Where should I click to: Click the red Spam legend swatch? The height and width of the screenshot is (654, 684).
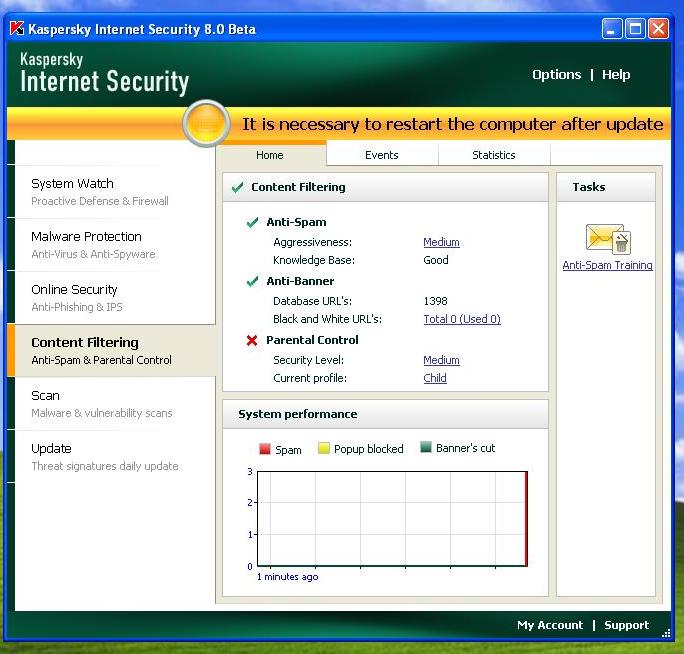pyautogui.click(x=265, y=449)
